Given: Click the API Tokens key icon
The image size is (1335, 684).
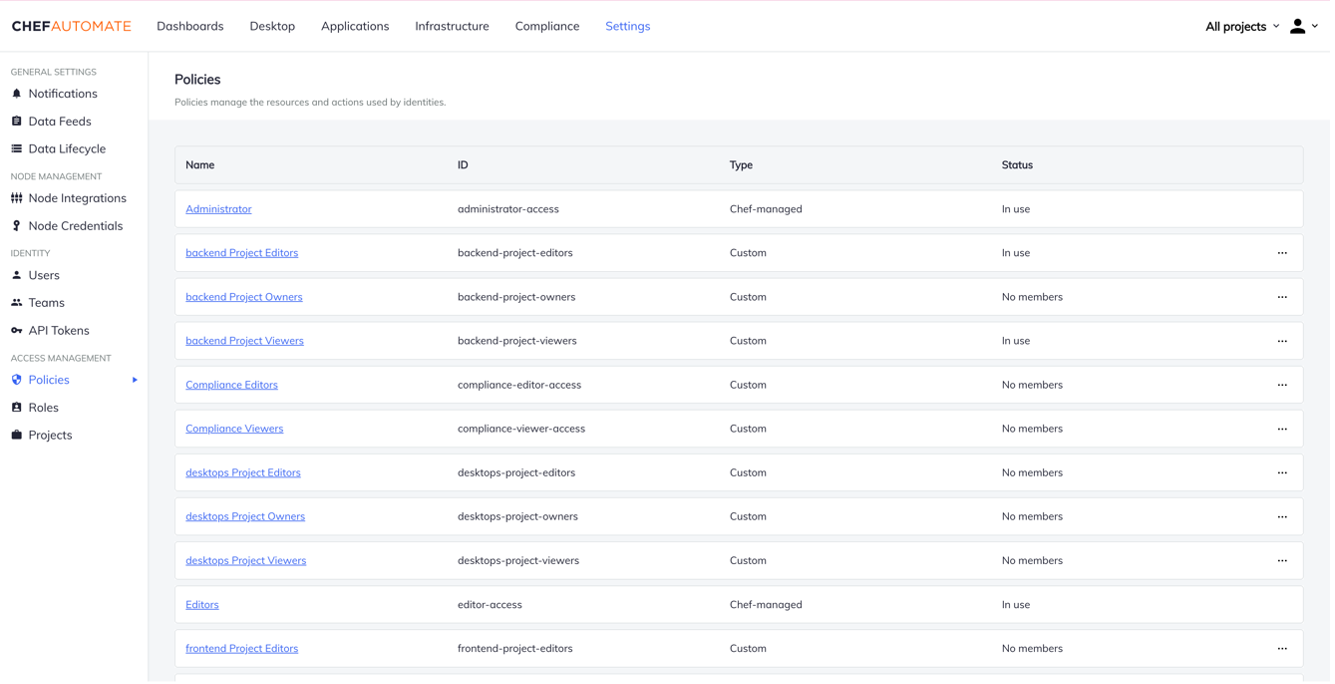Looking at the screenshot, I should 16,331.
